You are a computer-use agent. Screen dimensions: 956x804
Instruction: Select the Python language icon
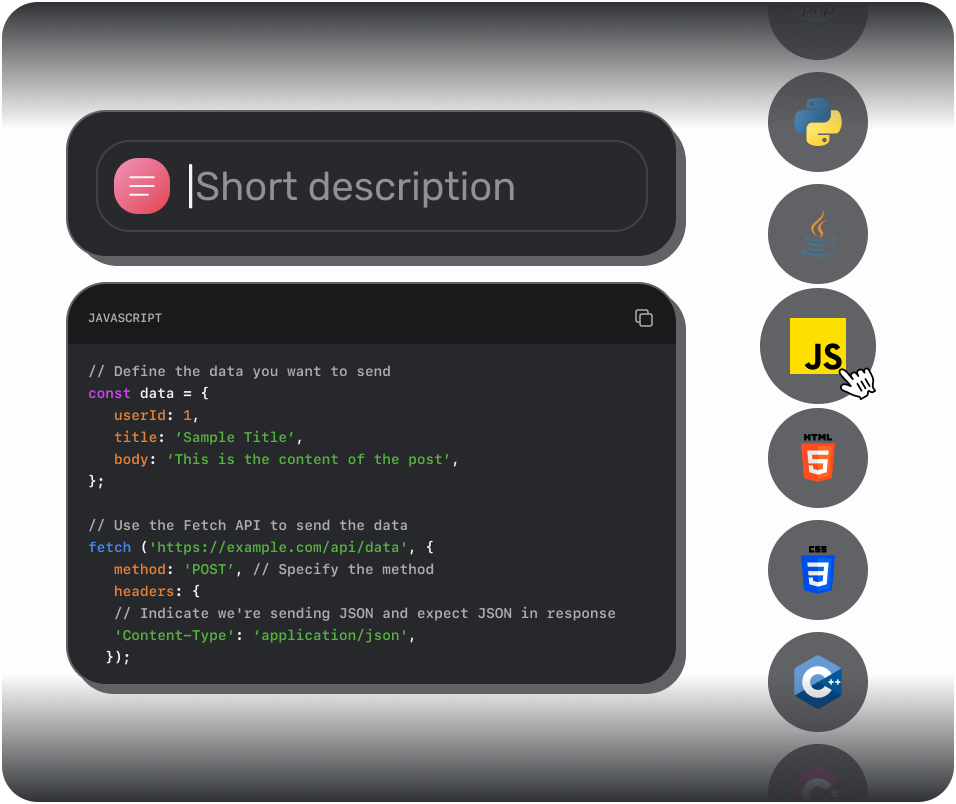click(x=817, y=122)
